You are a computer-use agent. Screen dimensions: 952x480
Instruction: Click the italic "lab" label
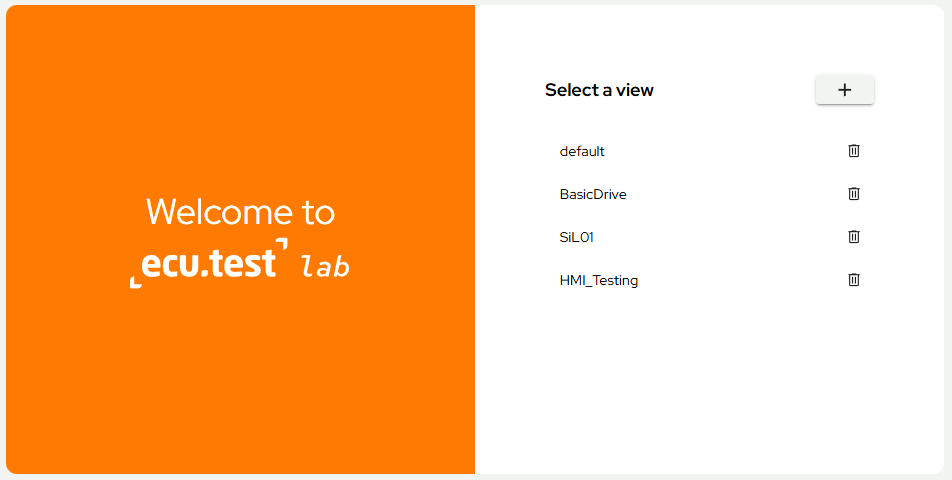click(x=326, y=266)
